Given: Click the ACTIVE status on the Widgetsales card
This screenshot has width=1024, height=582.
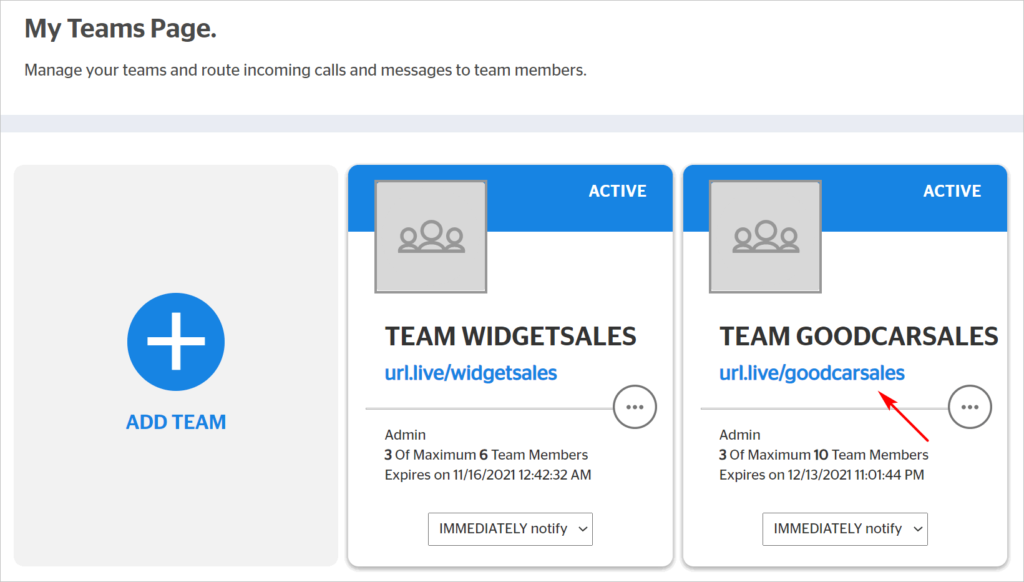Looking at the screenshot, I should pos(617,191).
